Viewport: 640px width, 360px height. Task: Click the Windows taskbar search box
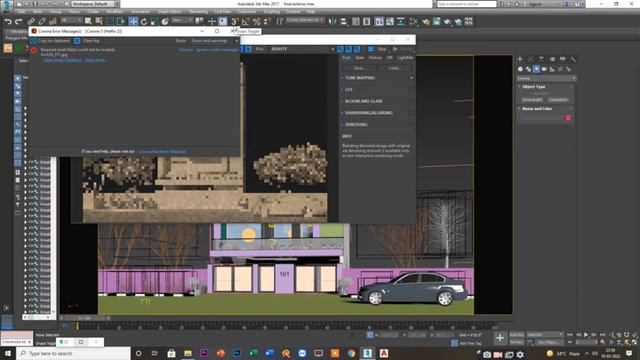tap(73, 353)
